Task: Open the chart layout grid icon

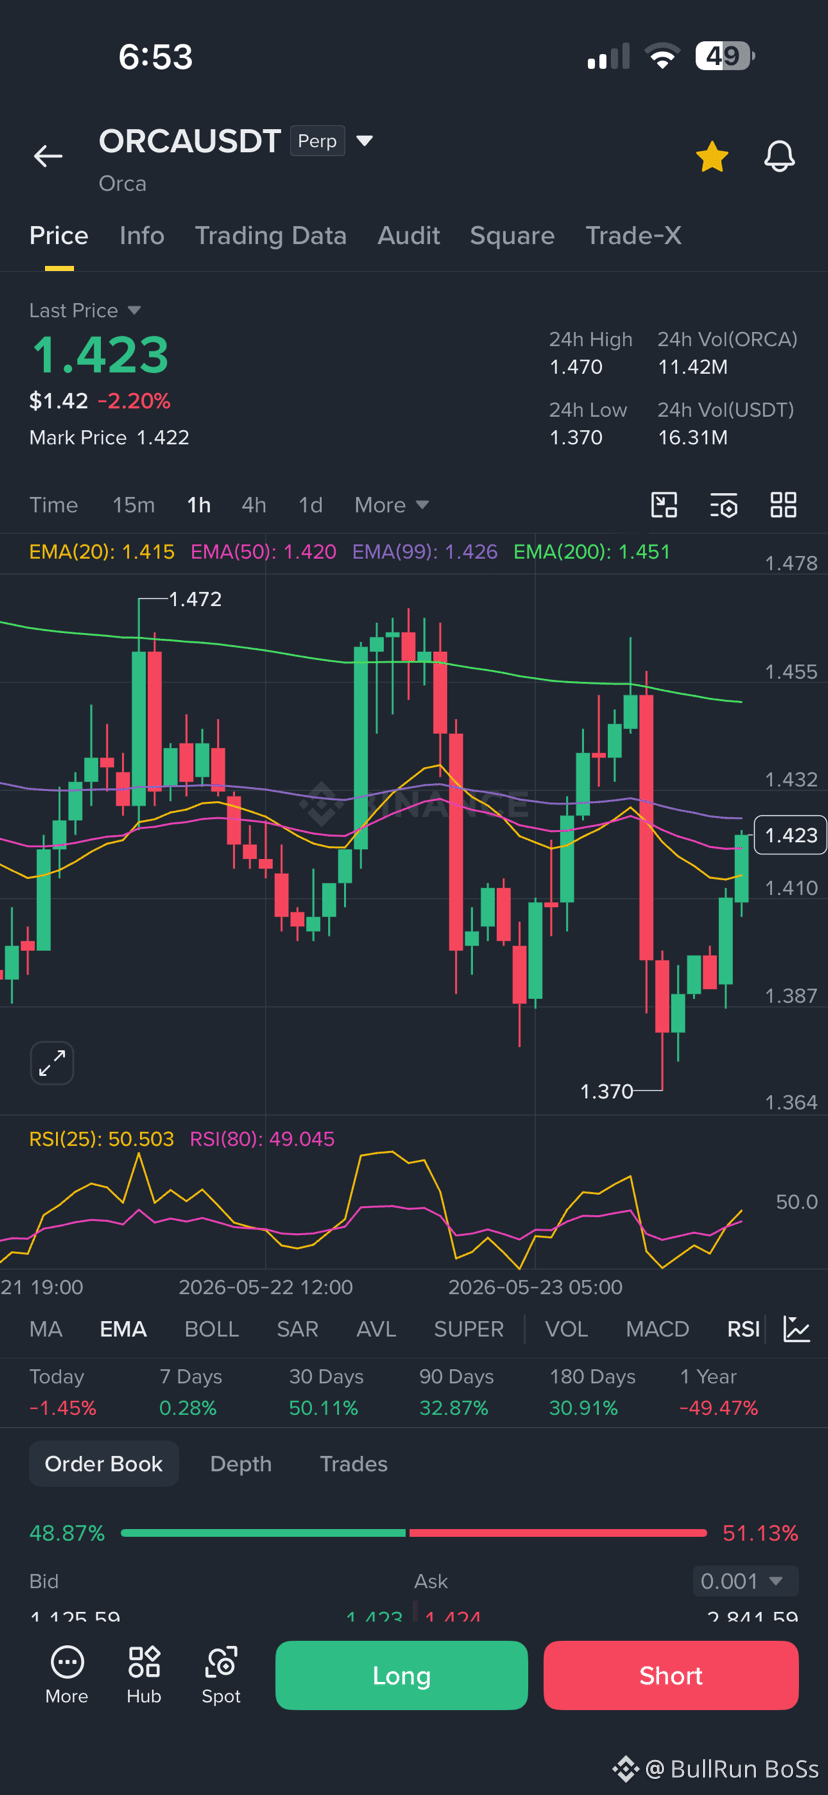Action: pyautogui.click(x=783, y=505)
